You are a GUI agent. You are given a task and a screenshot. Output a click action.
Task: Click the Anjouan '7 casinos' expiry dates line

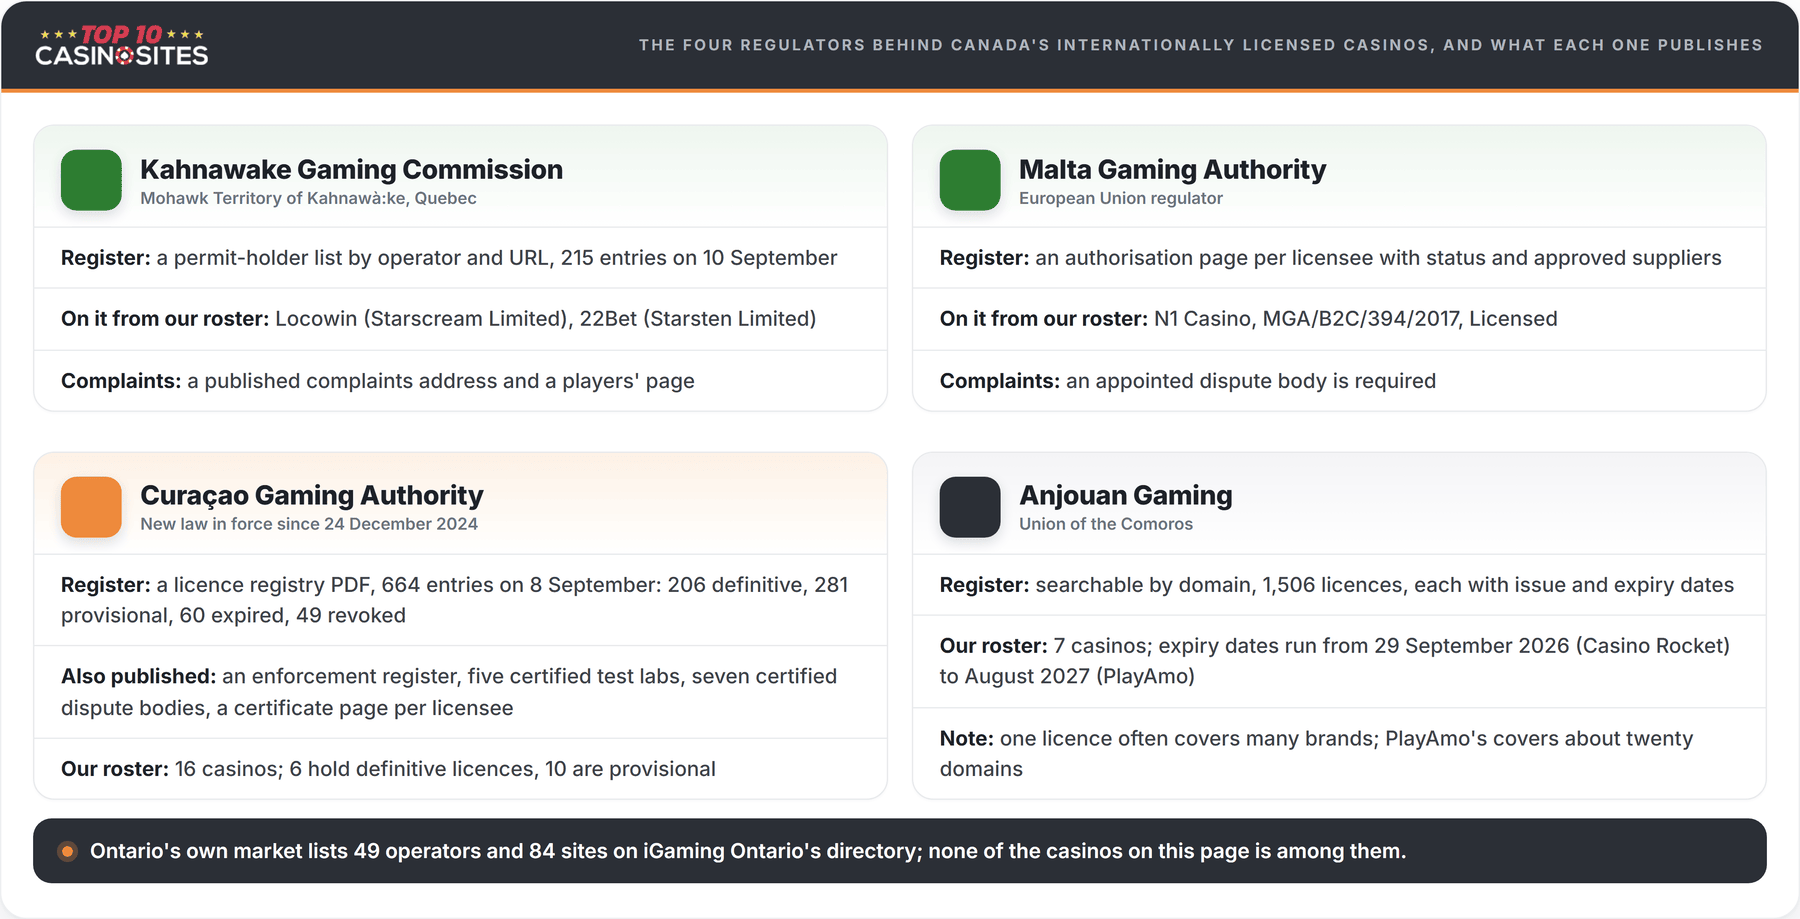(1334, 661)
